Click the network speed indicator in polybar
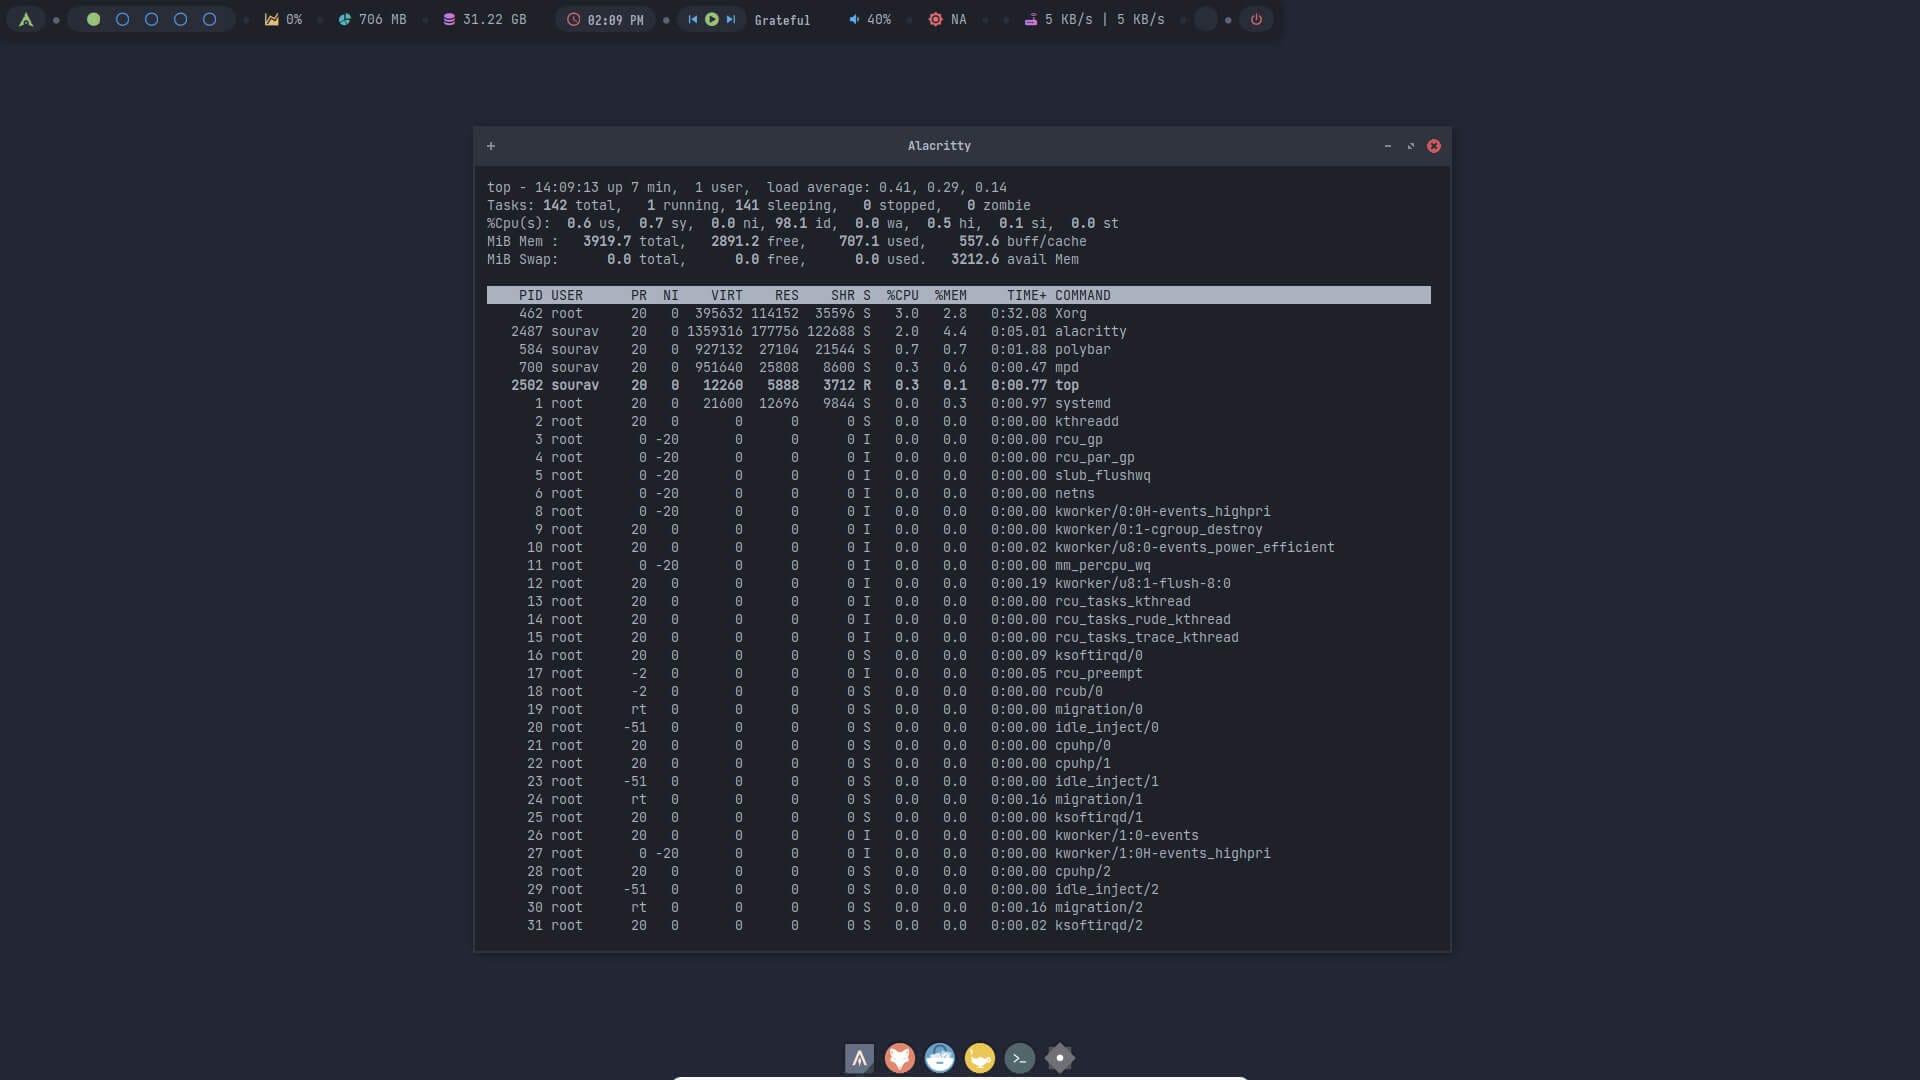Screen dimensions: 1920x1080 [1095, 18]
